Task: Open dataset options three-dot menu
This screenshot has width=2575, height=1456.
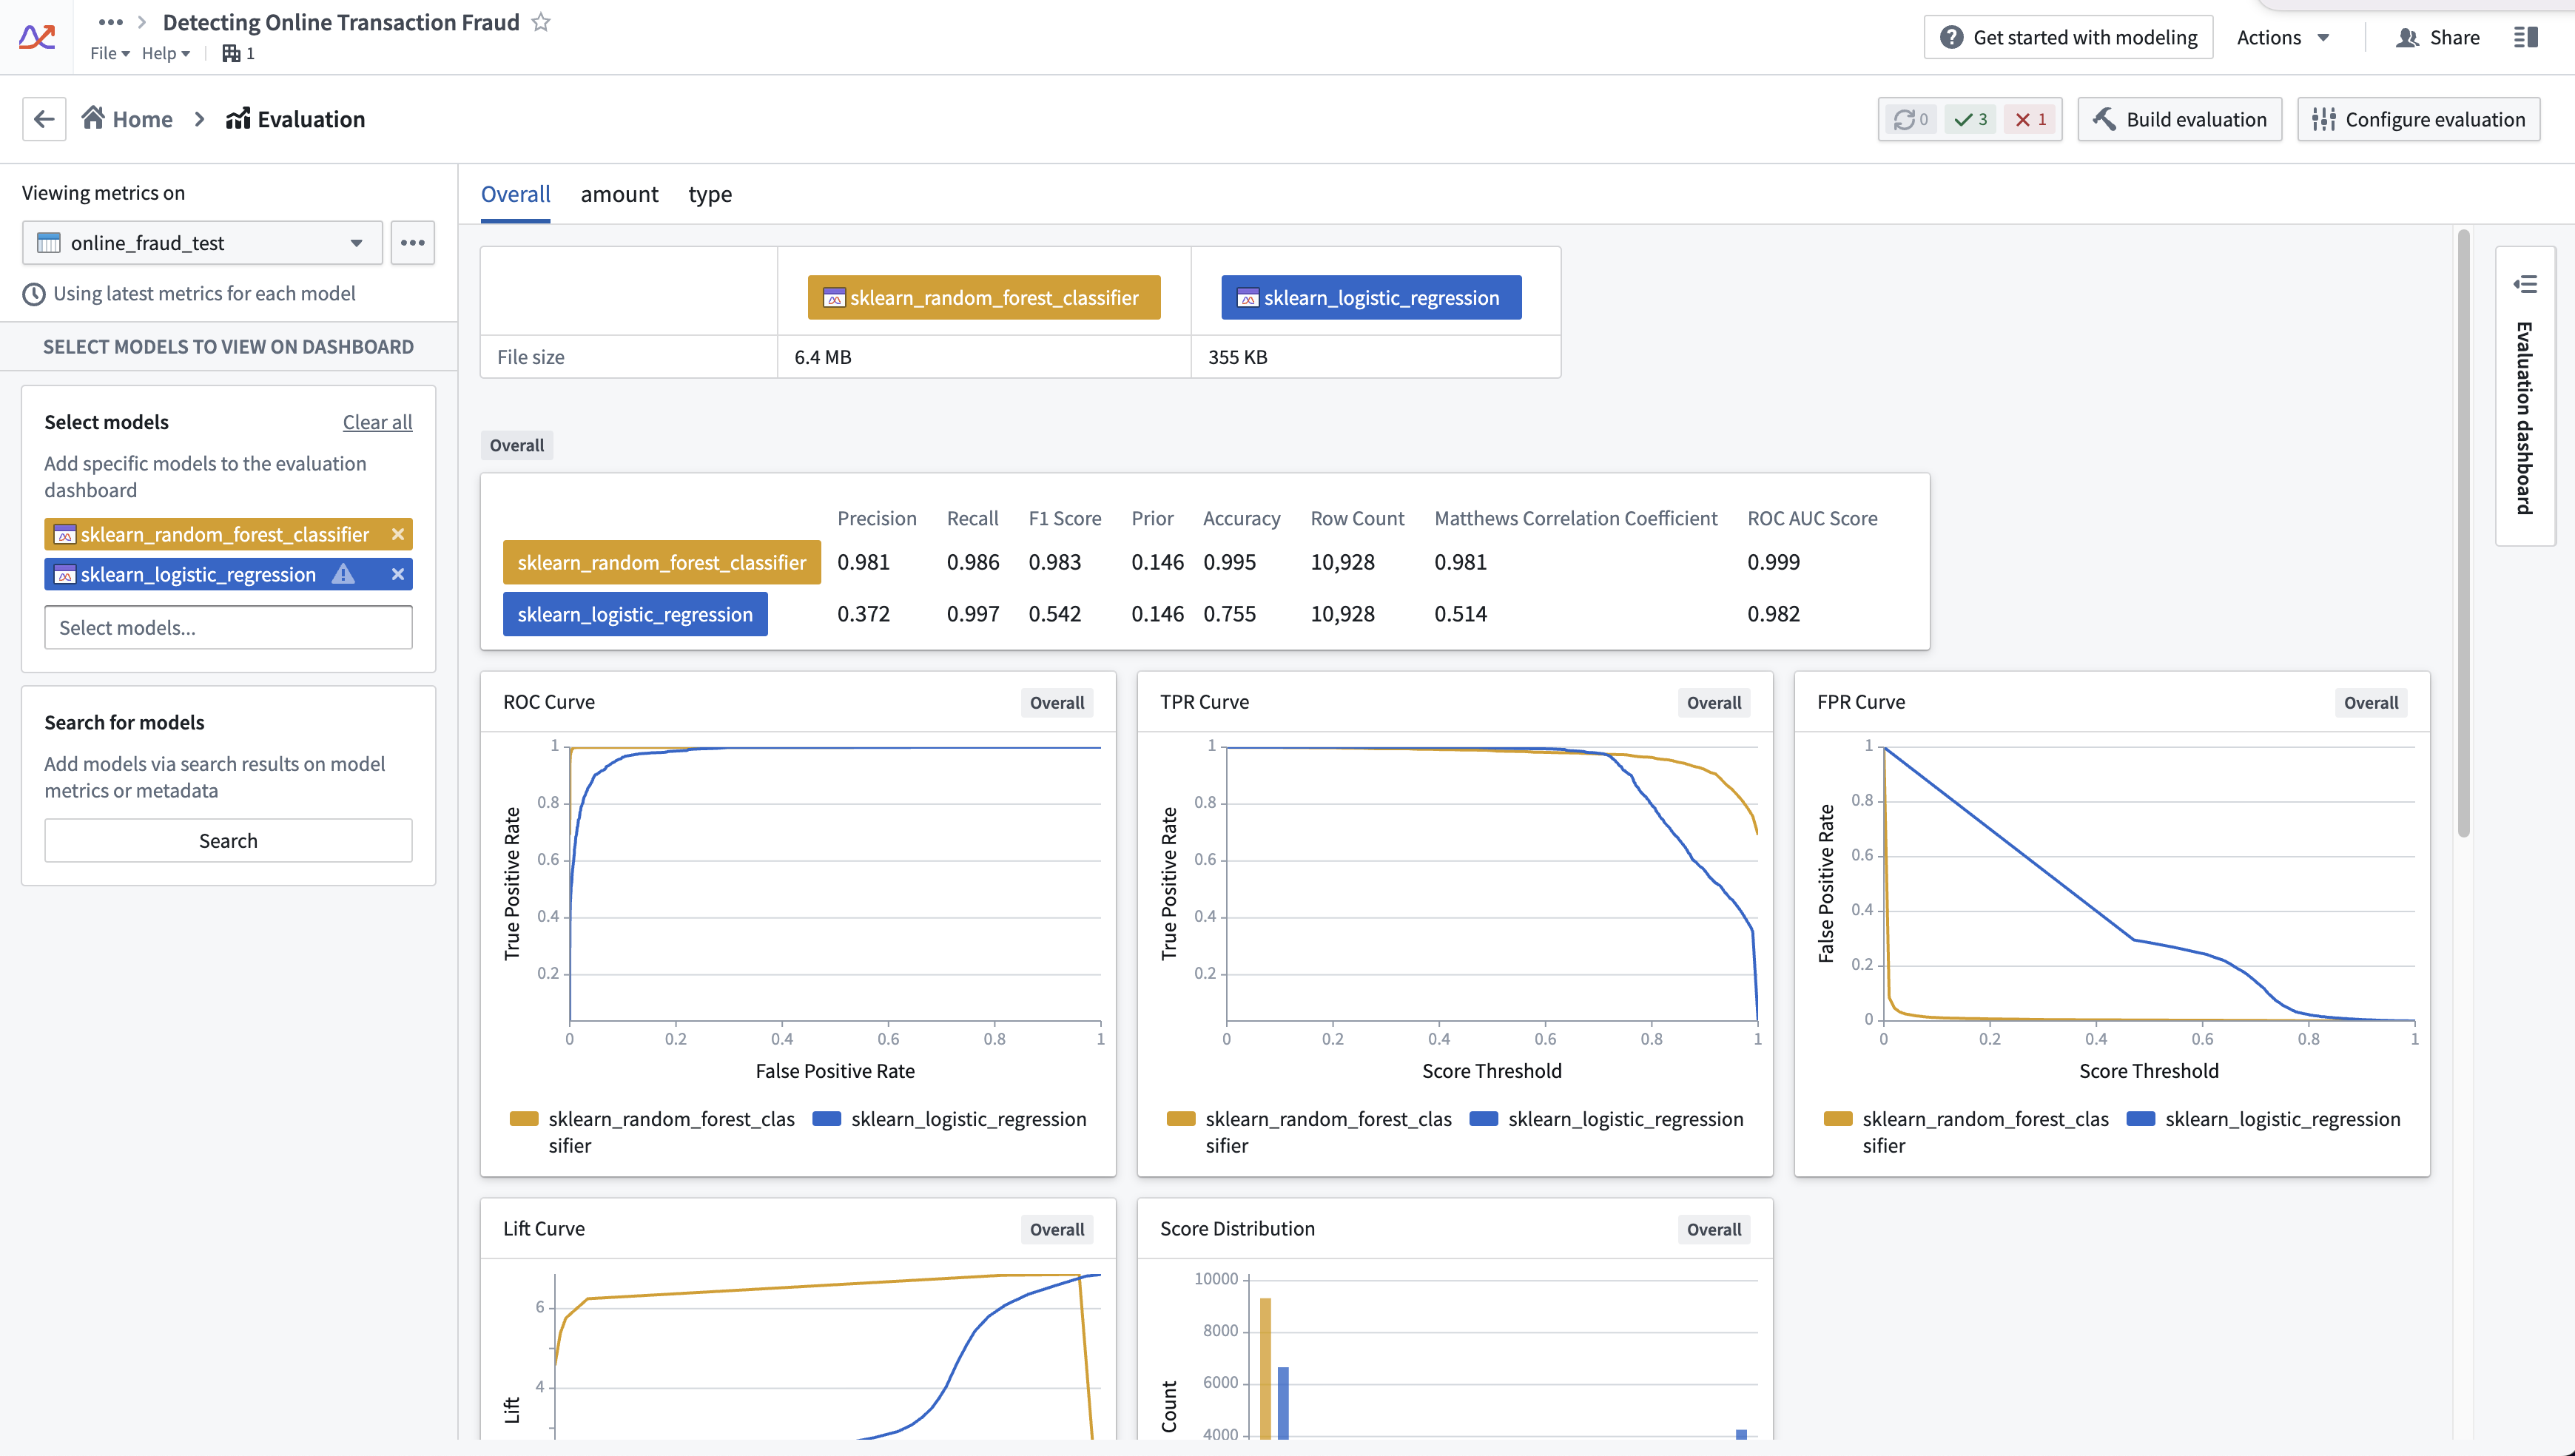Action: click(412, 243)
